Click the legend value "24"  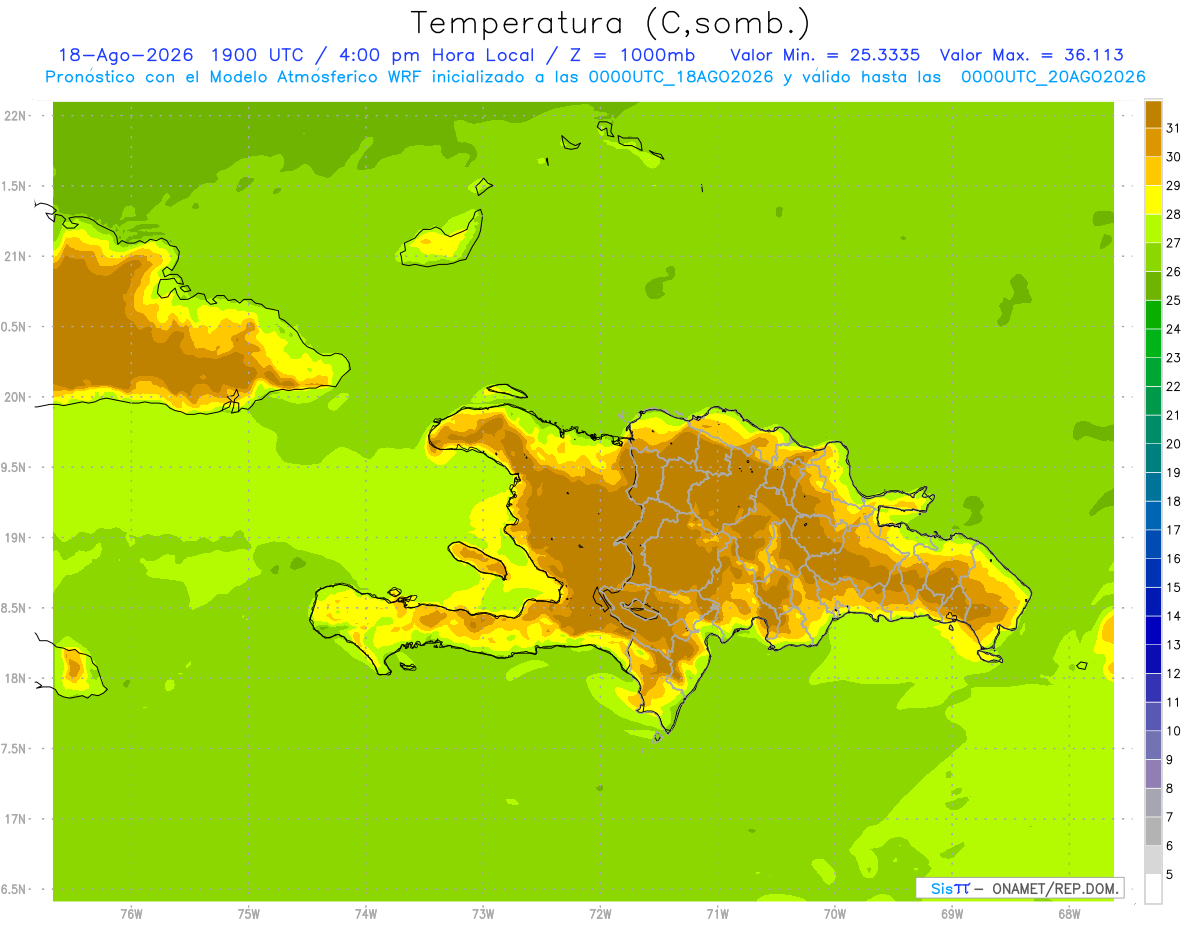click(1173, 329)
